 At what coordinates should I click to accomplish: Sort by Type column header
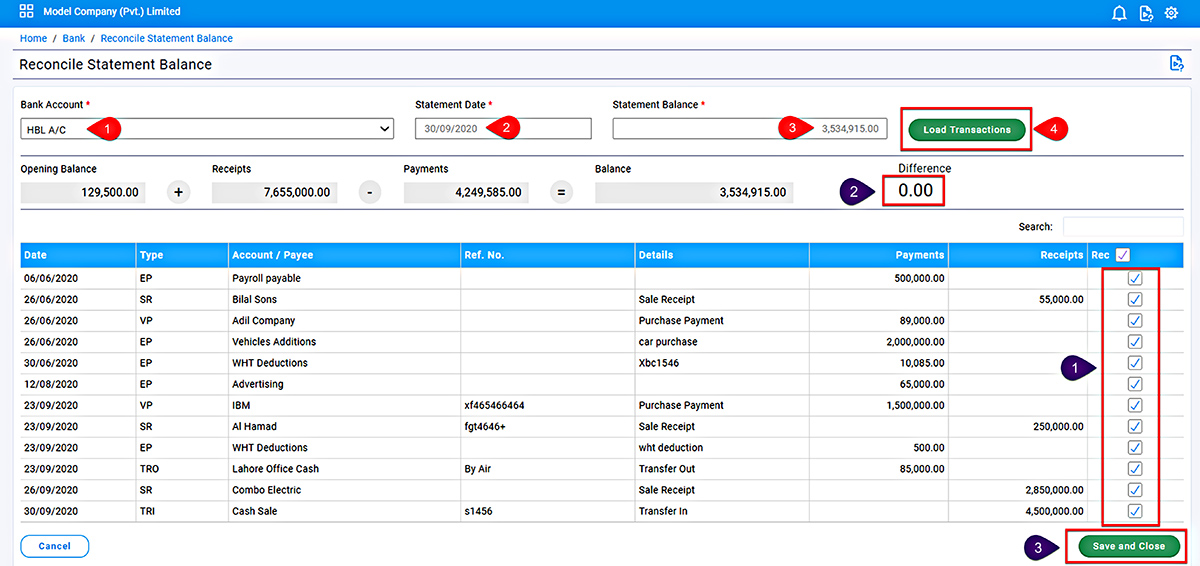click(182, 255)
